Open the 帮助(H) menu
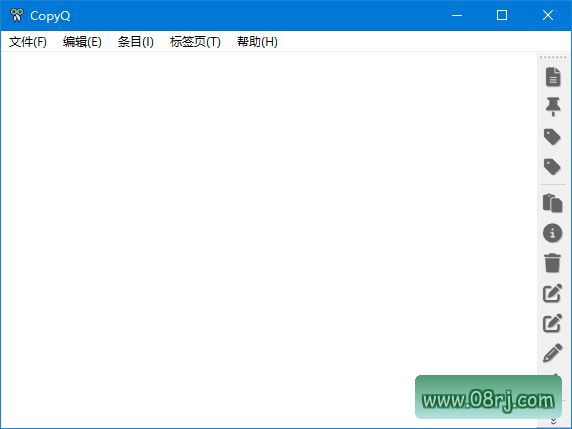The image size is (572, 429). [x=257, y=42]
